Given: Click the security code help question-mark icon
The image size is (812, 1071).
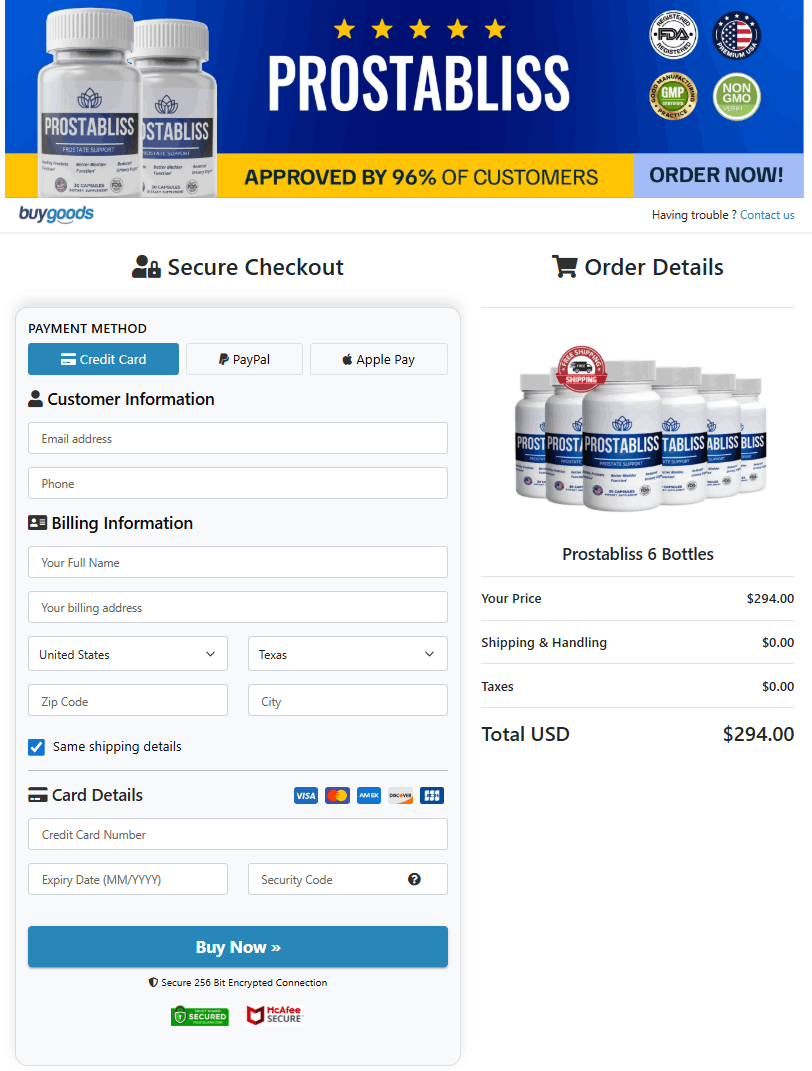Looking at the screenshot, I should point(414,880).
